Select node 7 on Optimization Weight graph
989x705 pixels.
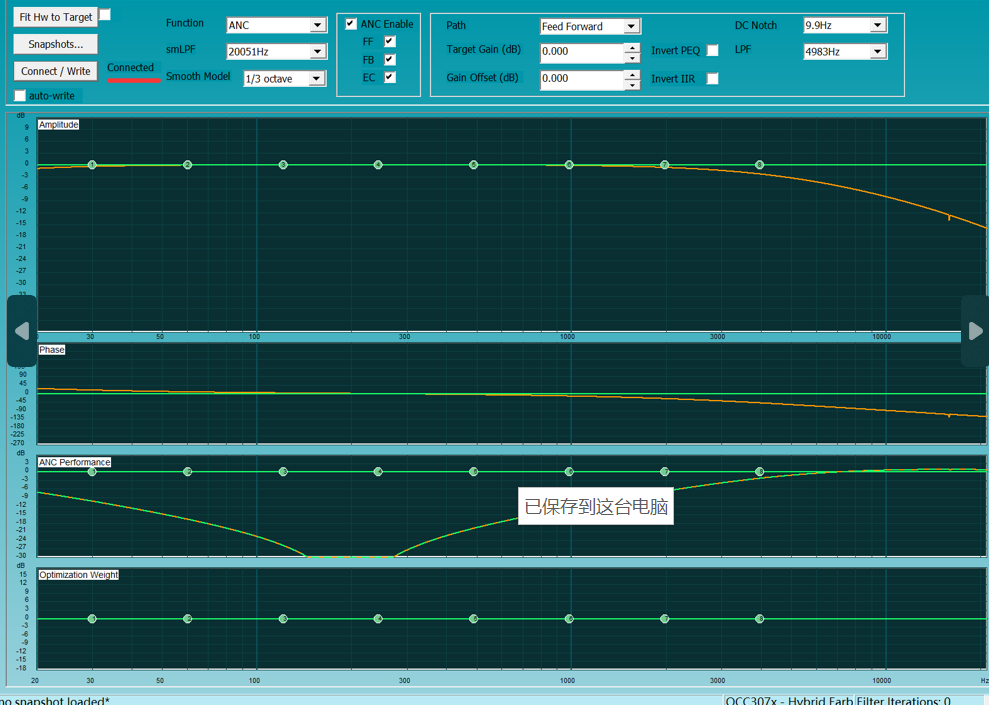pos(664,619)
